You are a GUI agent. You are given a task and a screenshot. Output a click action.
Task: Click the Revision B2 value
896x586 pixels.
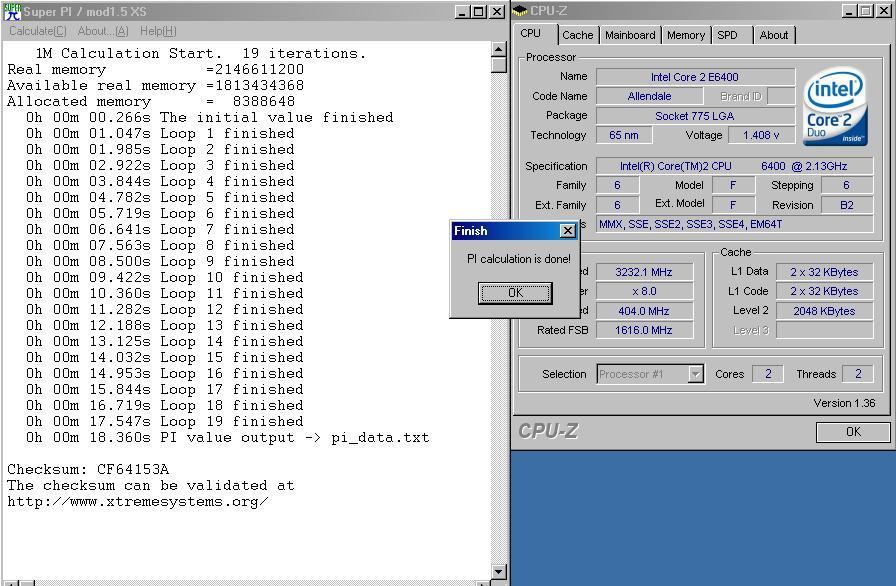[x=847, y=205]
